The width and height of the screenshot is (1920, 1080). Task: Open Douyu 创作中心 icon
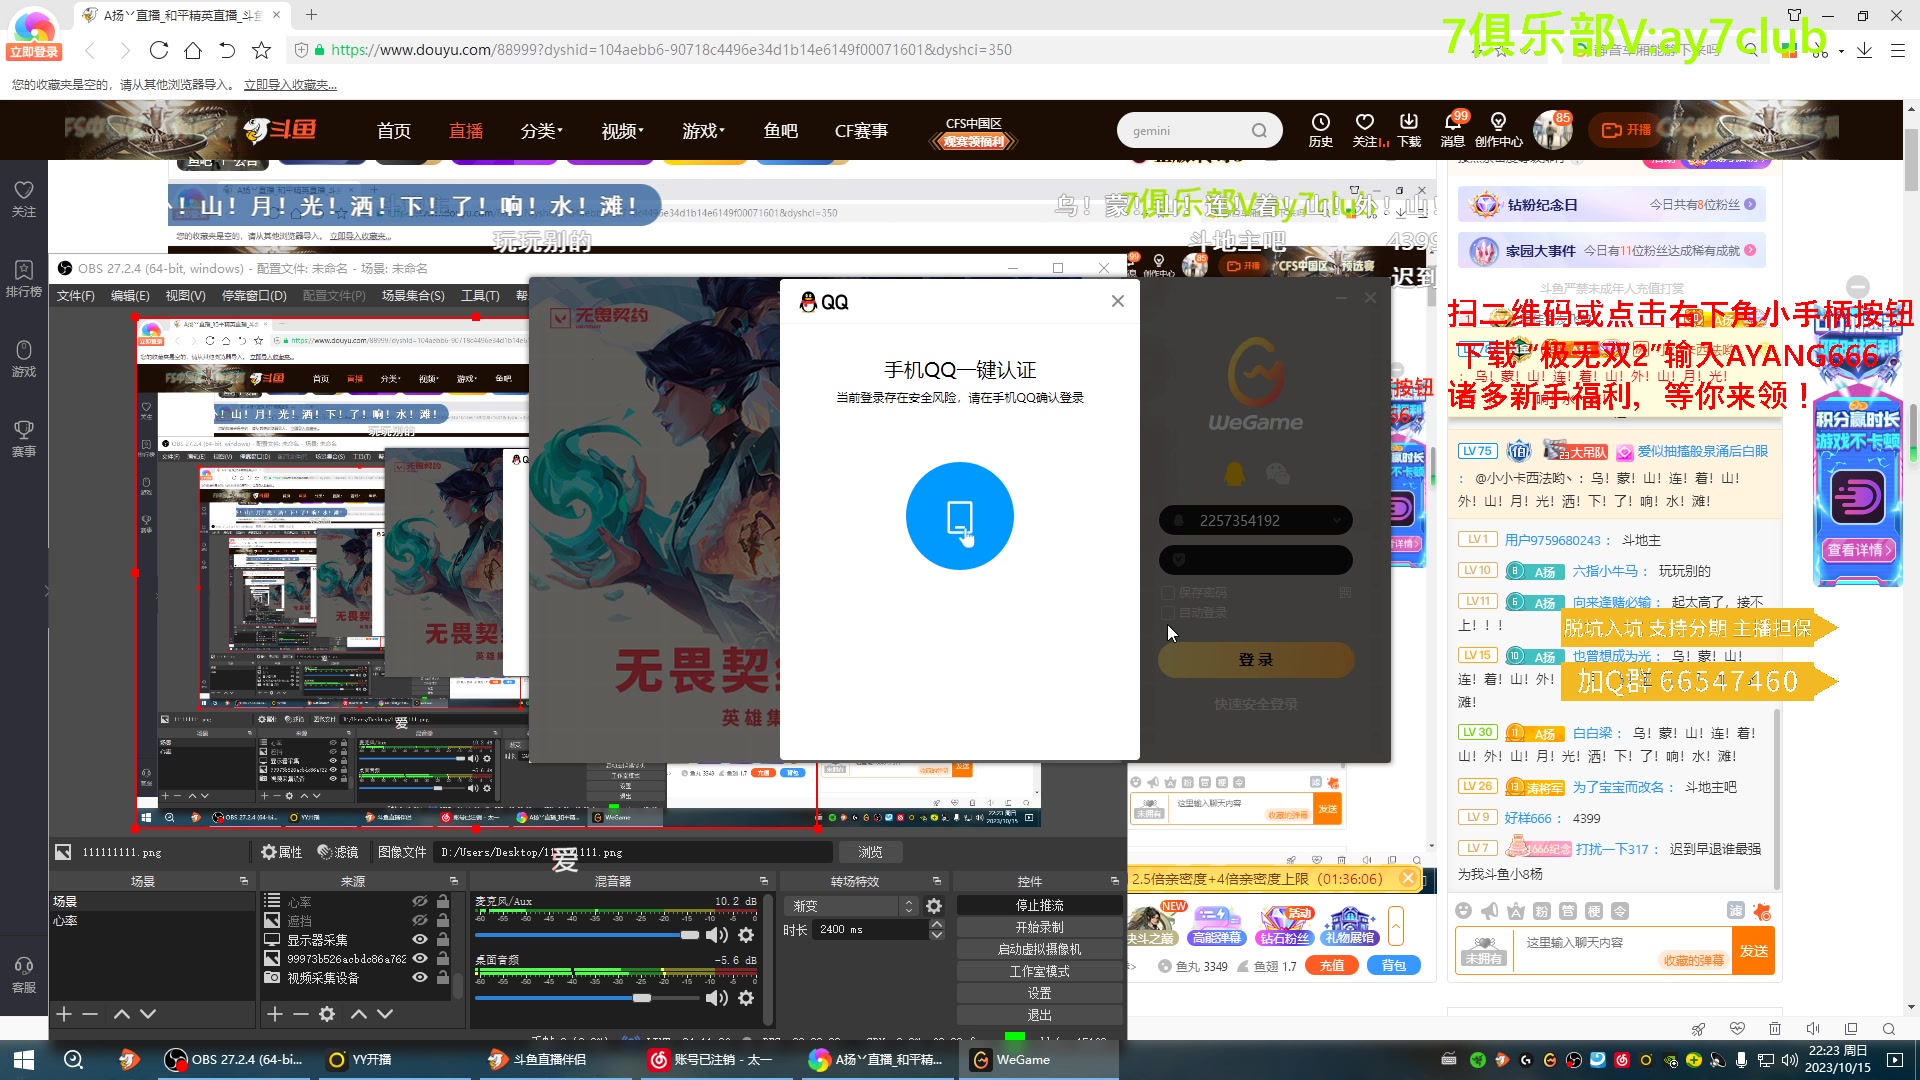tap(1498, 130)
